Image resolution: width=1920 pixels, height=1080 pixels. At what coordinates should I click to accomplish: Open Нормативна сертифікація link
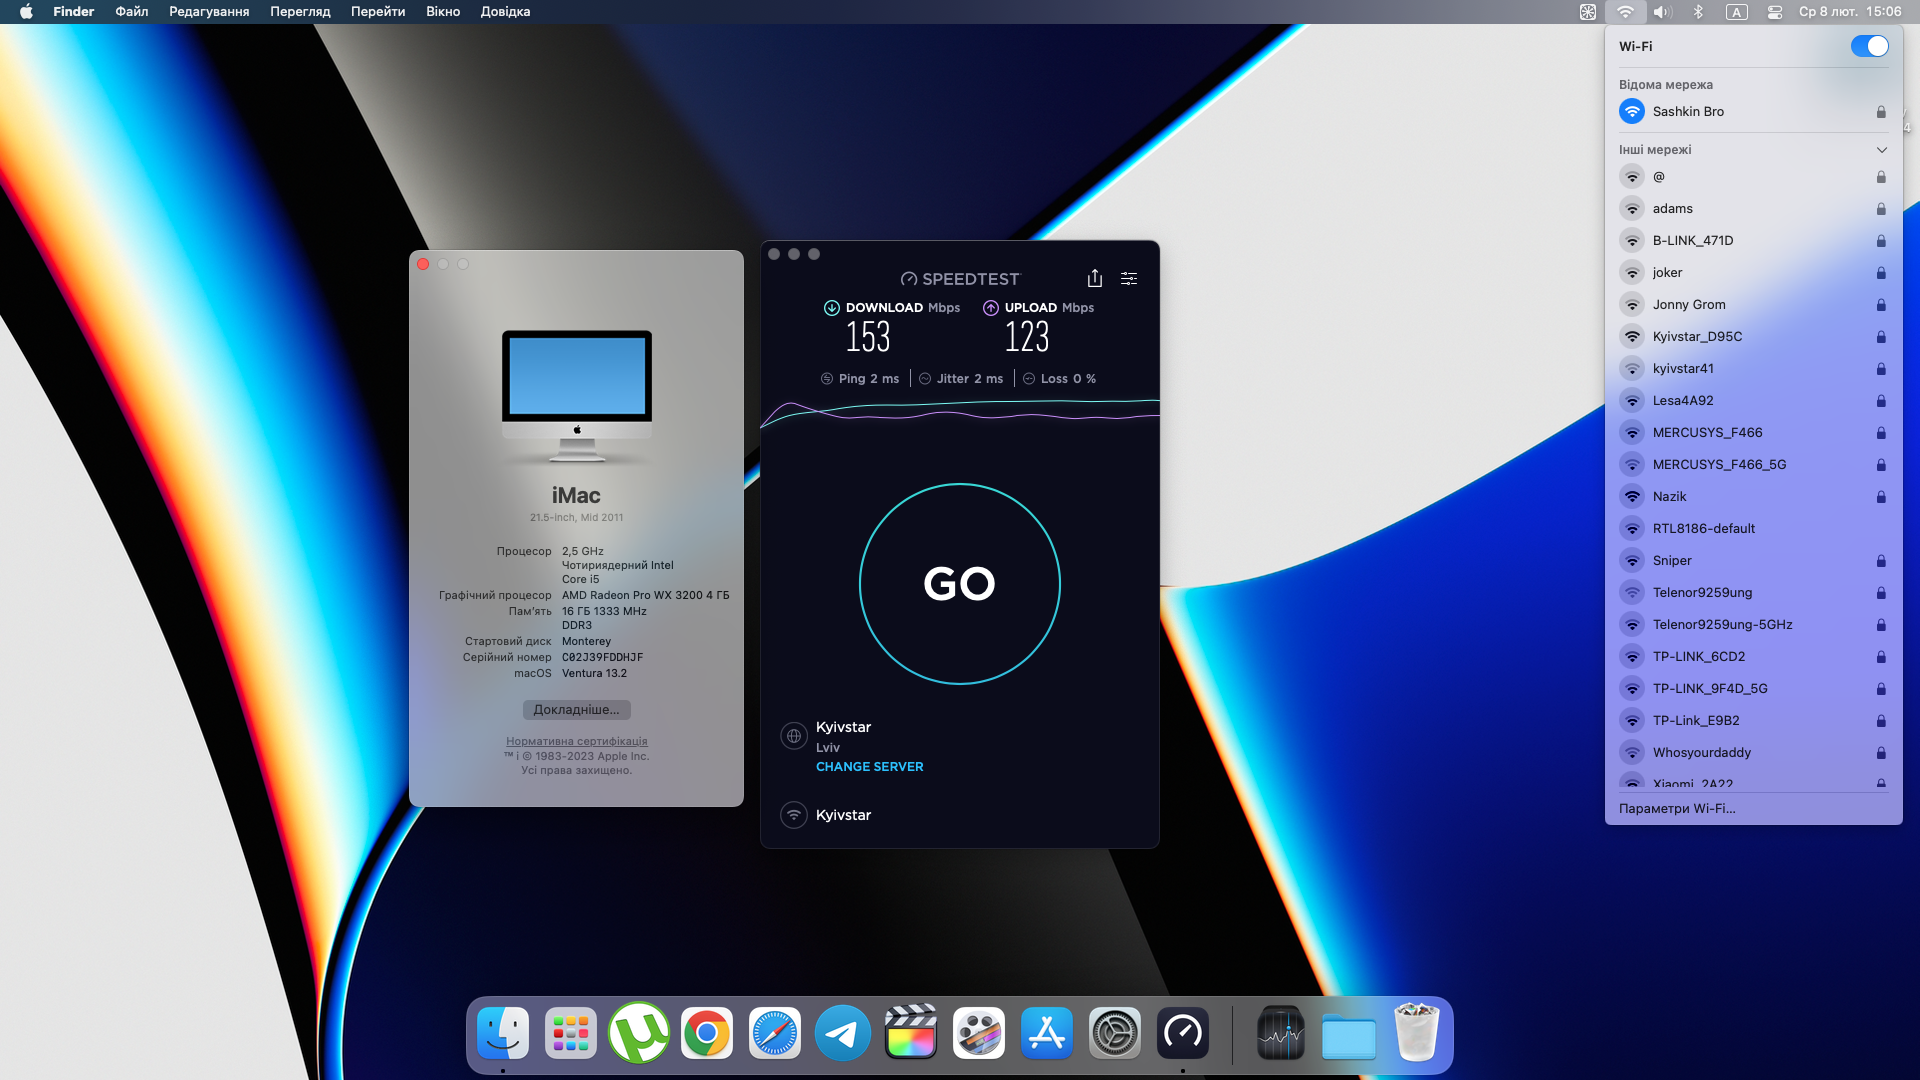pos(576,742)
